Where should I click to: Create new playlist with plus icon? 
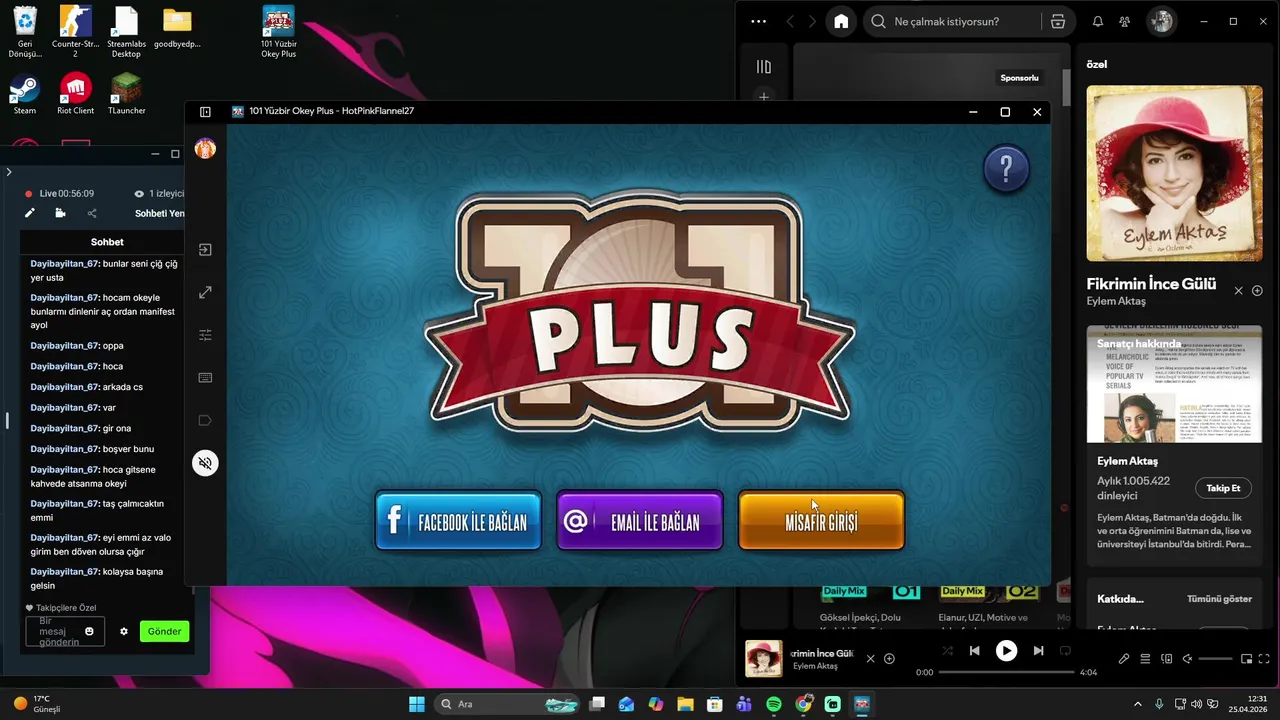tap(764, 97)
